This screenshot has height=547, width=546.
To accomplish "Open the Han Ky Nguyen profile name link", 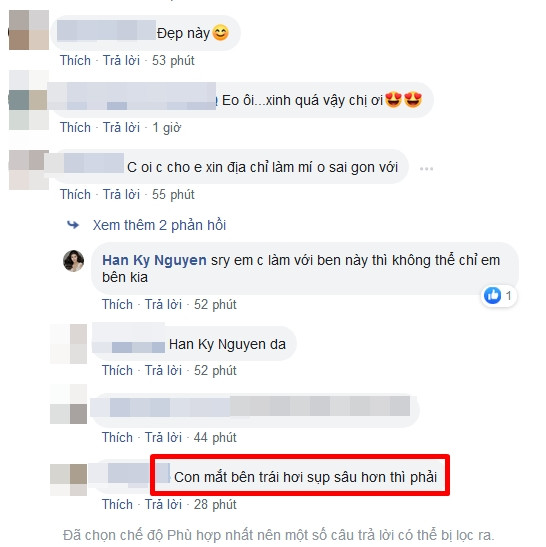I will coord(154,260).
